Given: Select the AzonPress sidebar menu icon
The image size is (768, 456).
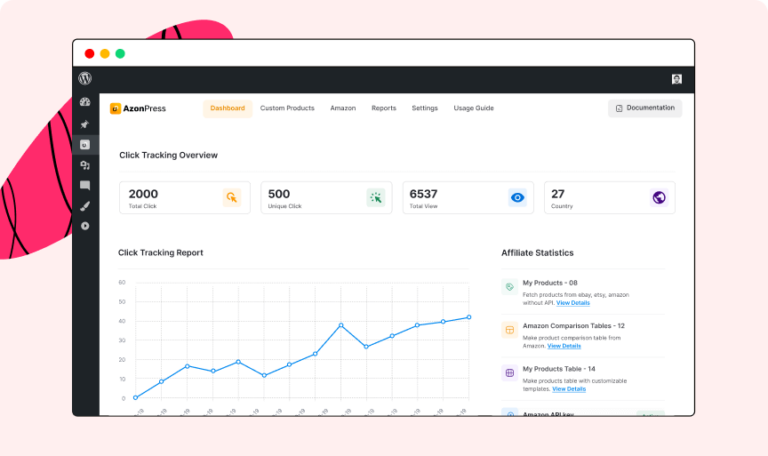Looking at the screenshot, I should pos(85,145).
